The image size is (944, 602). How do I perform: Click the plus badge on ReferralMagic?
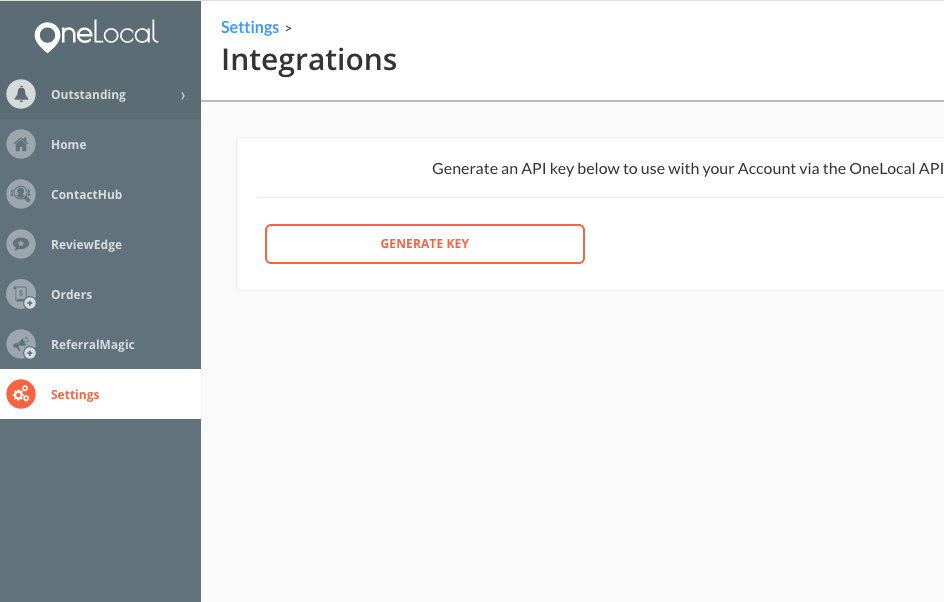(x=30, y=353)
